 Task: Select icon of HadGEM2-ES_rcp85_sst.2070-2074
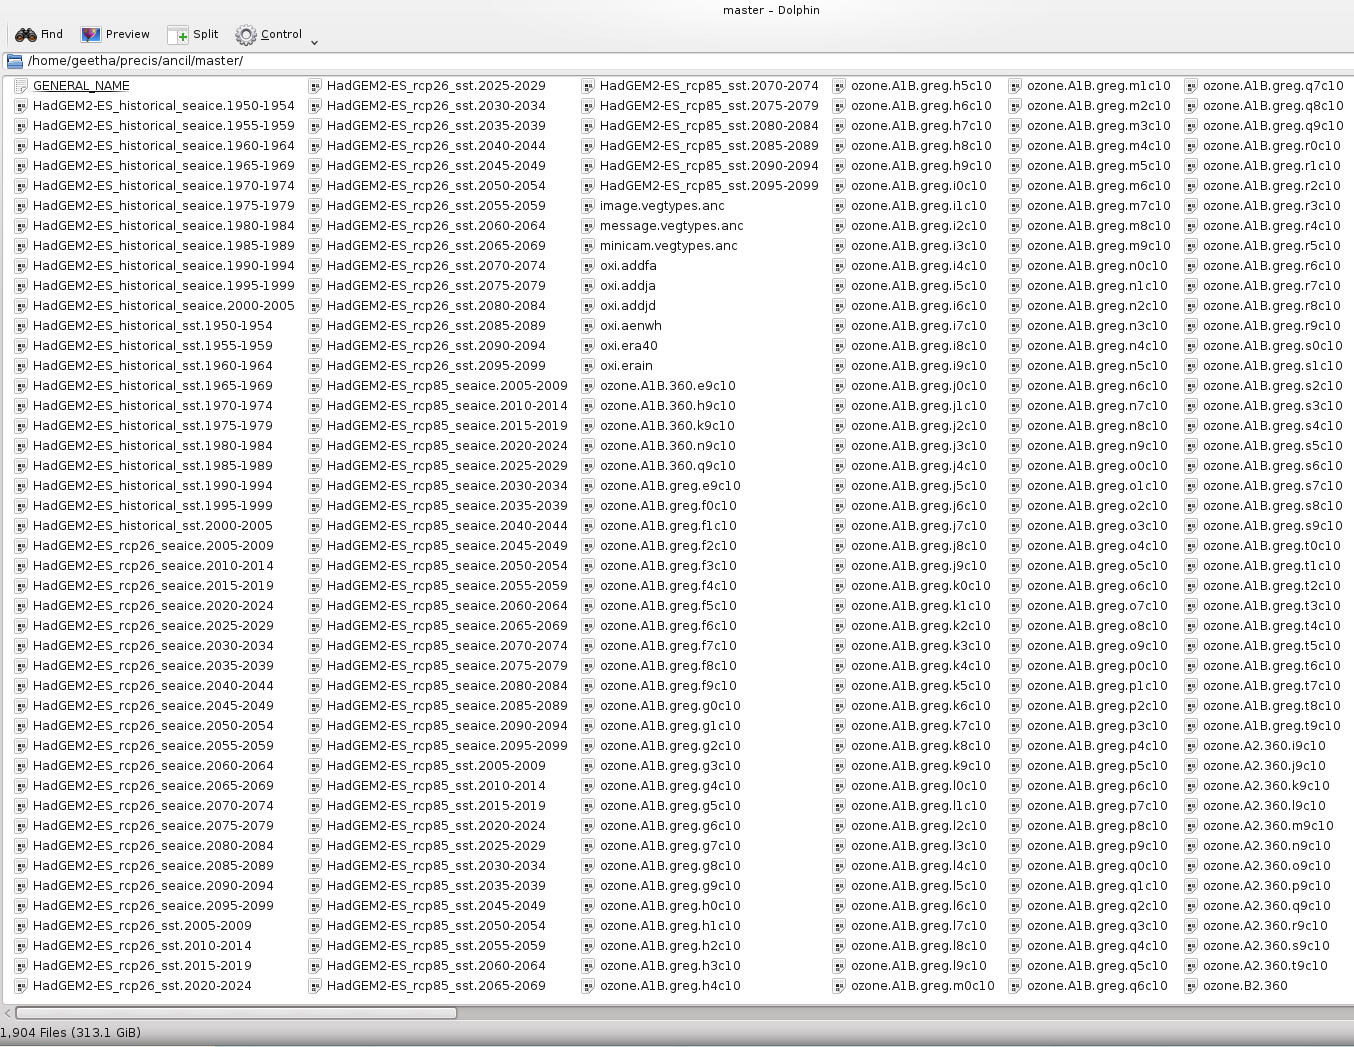click(588, 86)
